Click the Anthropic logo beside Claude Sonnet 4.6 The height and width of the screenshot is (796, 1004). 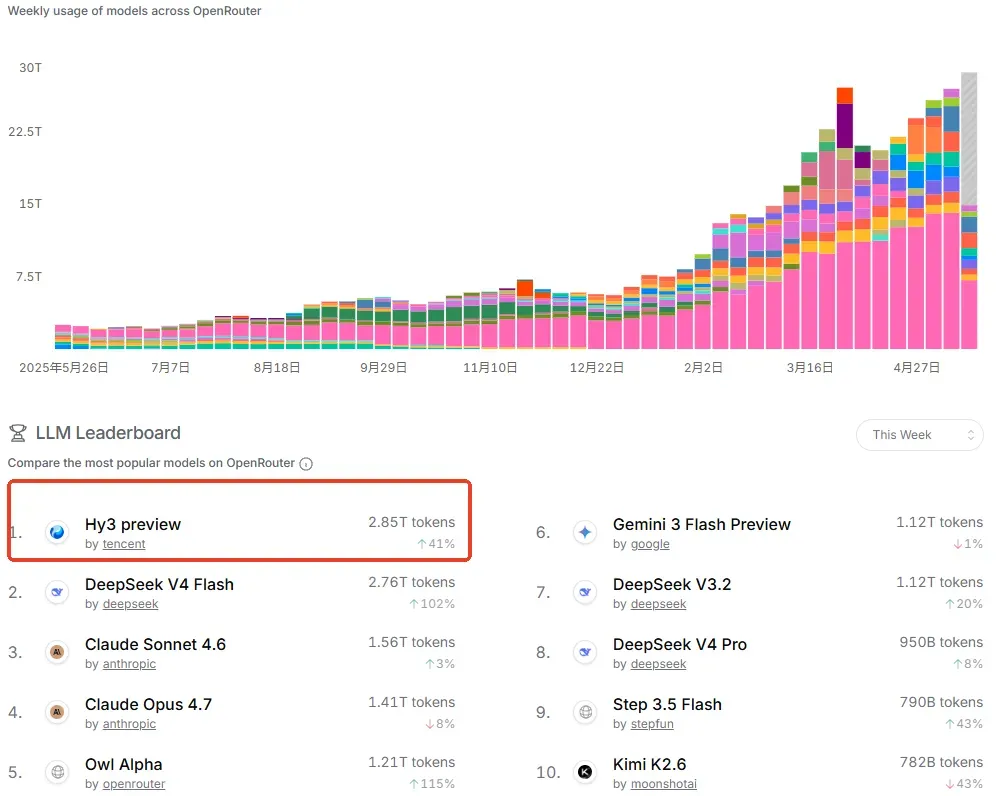point(57,652)
